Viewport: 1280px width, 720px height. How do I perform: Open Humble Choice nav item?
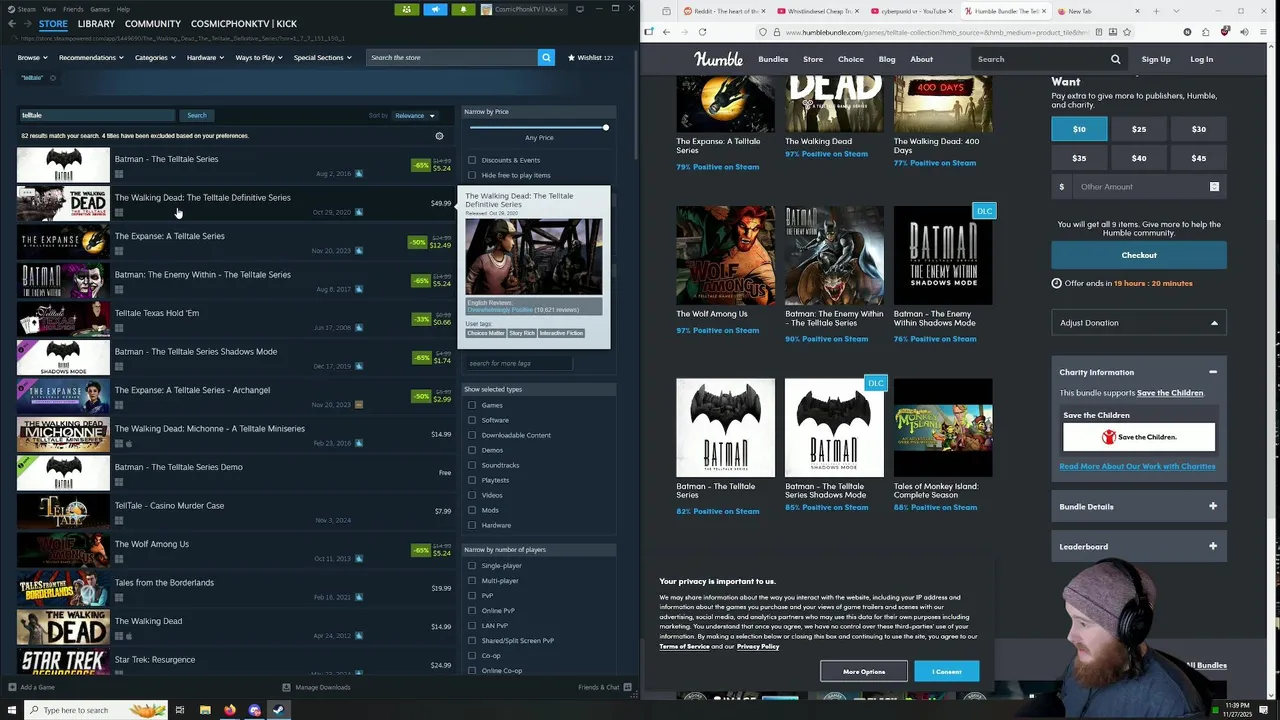click(851, 59)
